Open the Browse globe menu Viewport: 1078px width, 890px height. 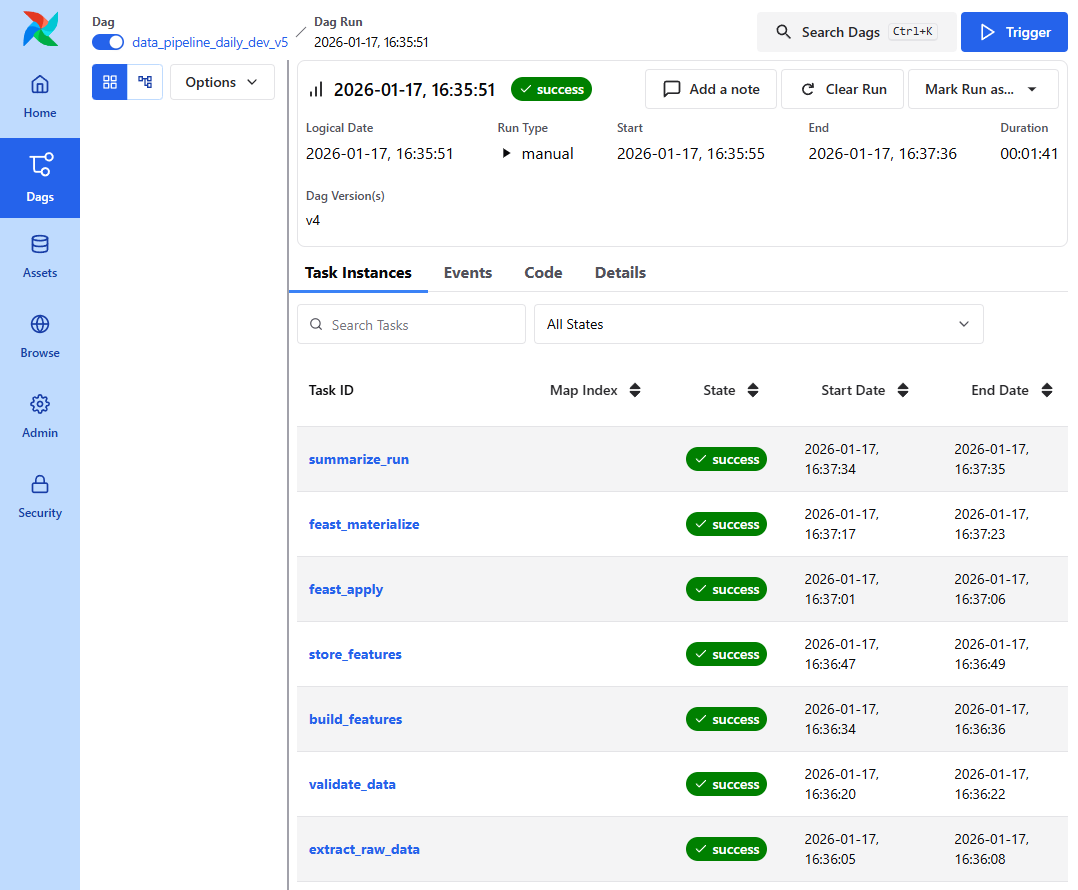pyautogui.click(x=40, y=337)
